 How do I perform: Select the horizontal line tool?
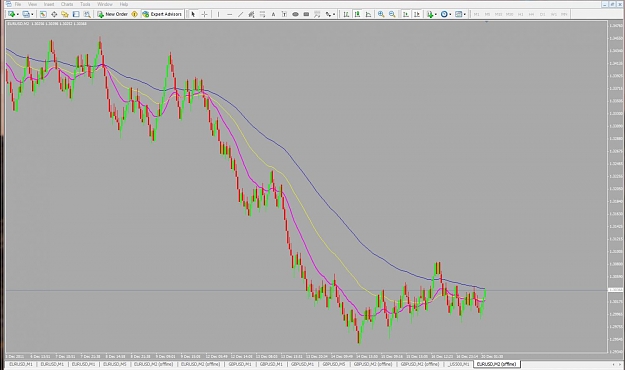click(x=230, y=14)
